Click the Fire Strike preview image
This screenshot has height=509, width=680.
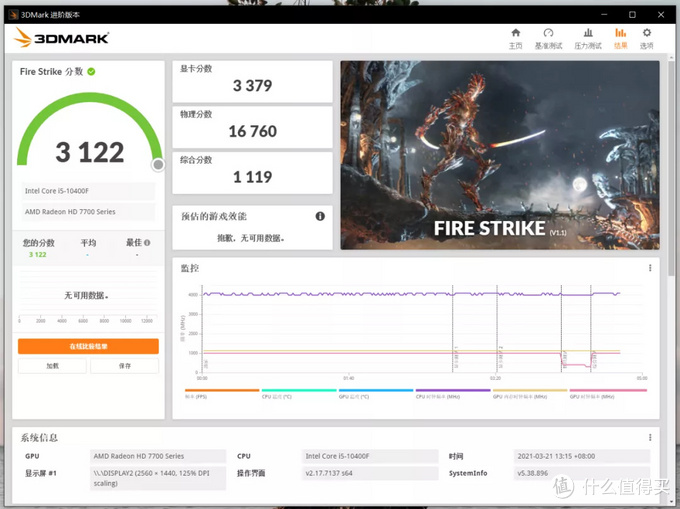[x=499, y=155]
